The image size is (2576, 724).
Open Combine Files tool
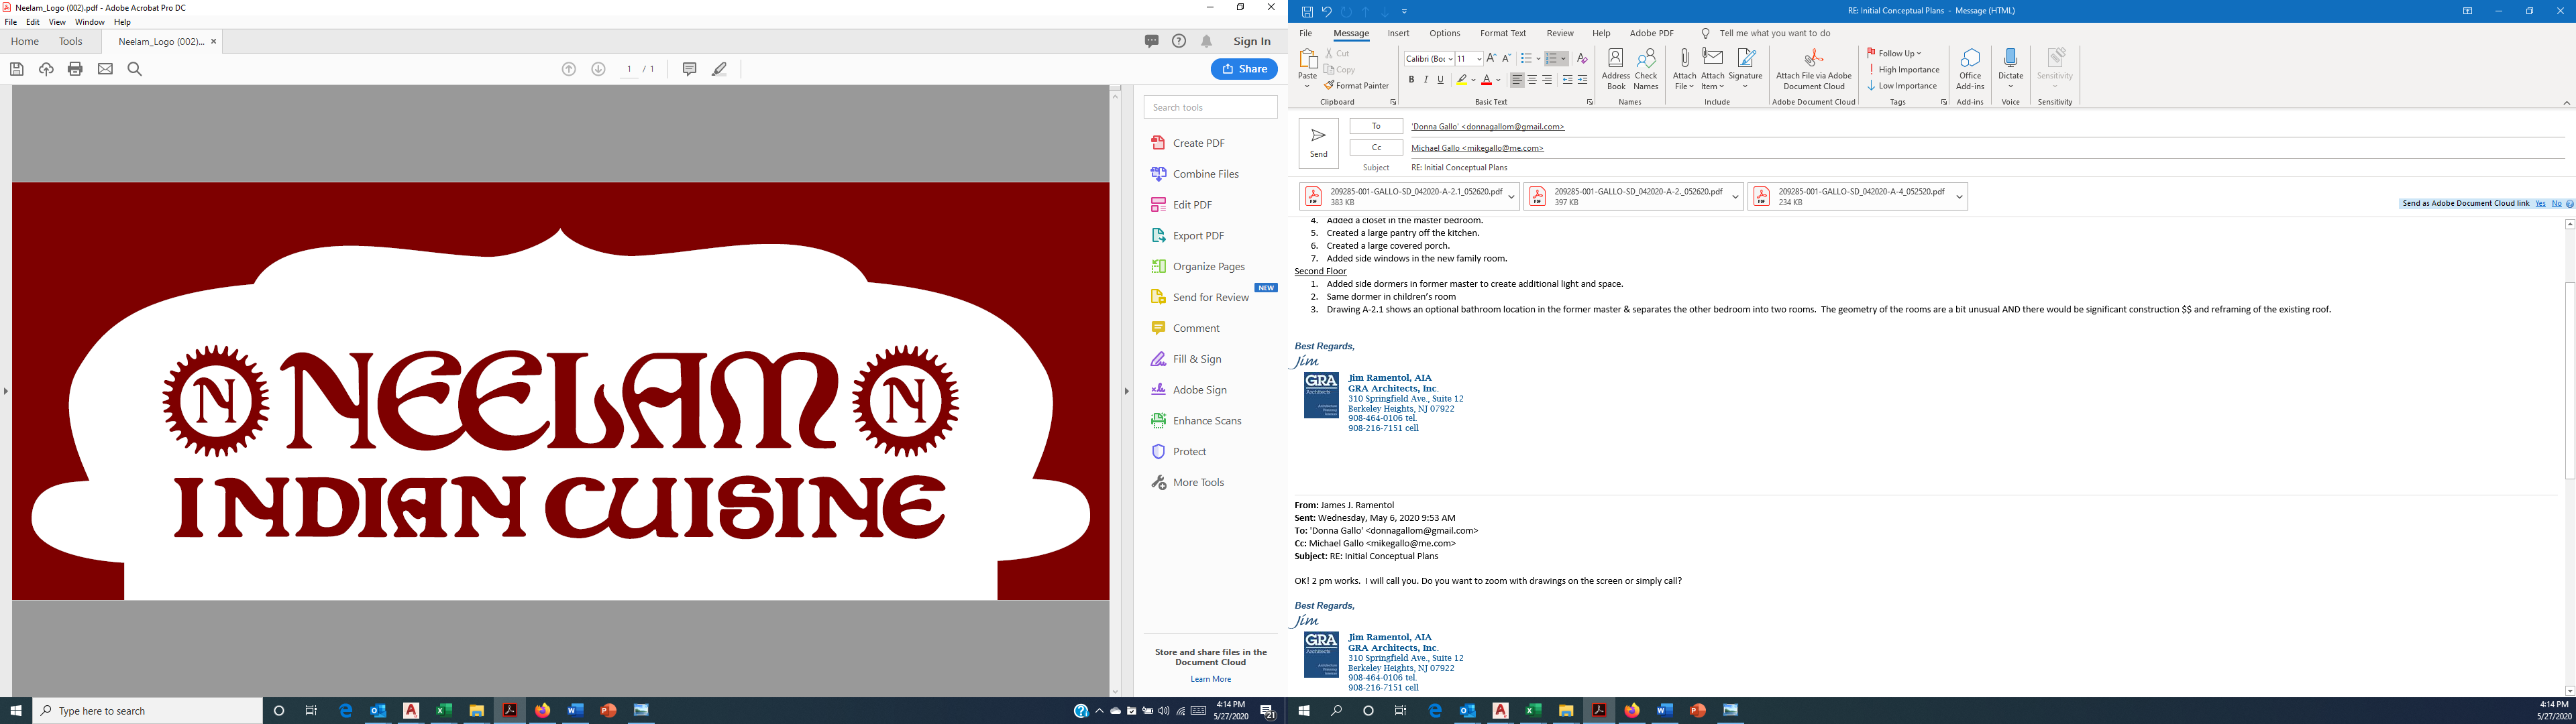(1195, 174)
